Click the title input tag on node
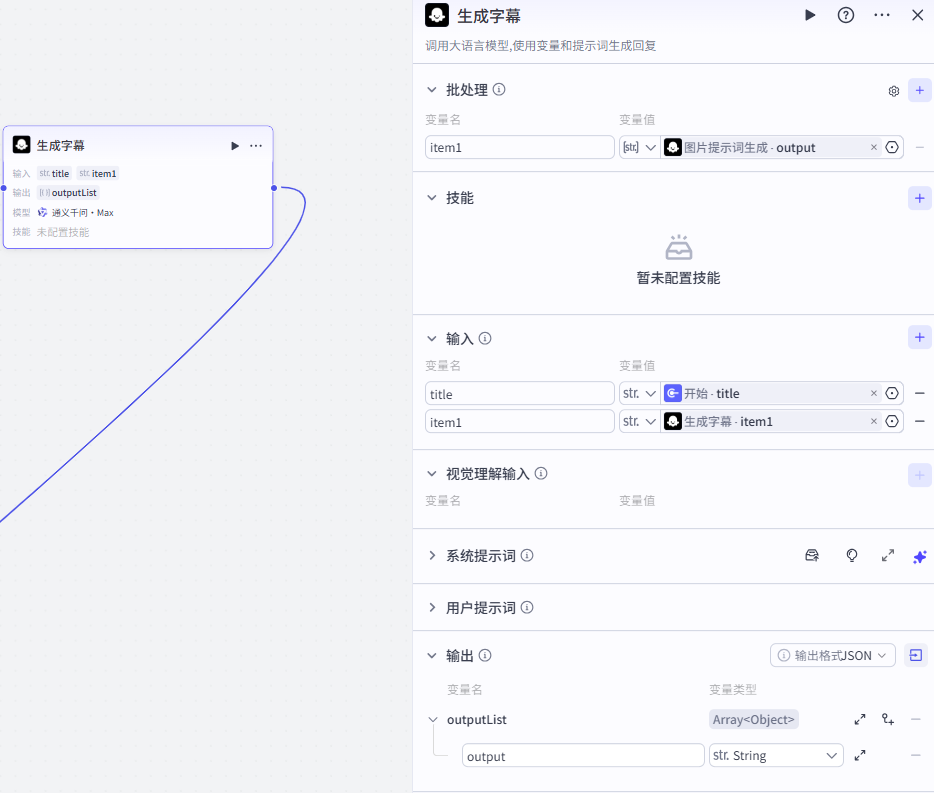This screenshot has height=793, width=934. pyautogui.click(x=54, y=173)
